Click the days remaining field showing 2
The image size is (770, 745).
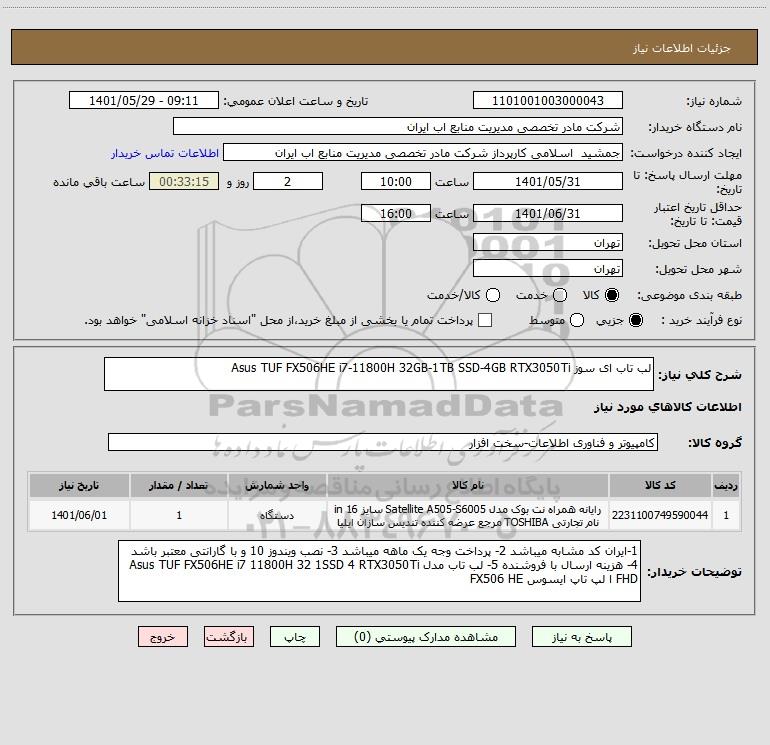(288, 181)
